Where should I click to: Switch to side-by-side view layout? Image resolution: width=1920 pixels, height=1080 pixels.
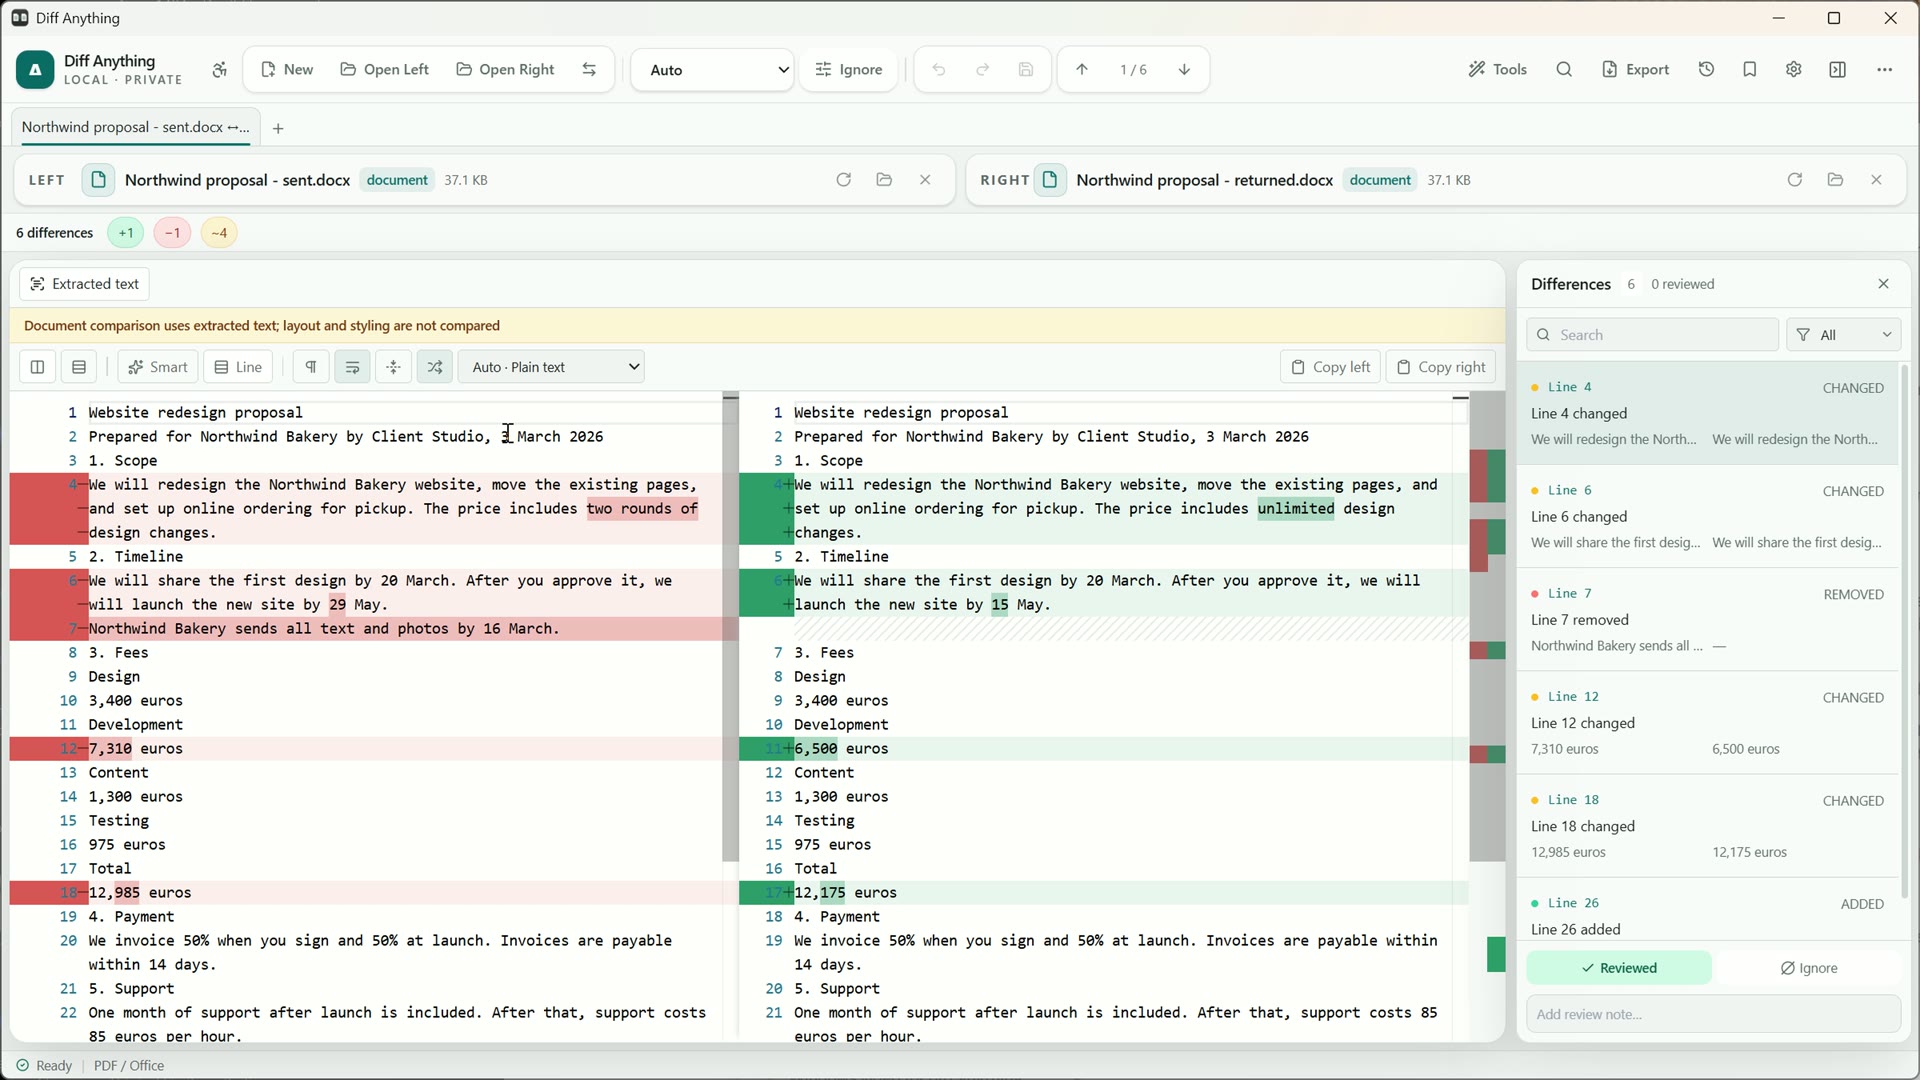(x=37, y=367)
